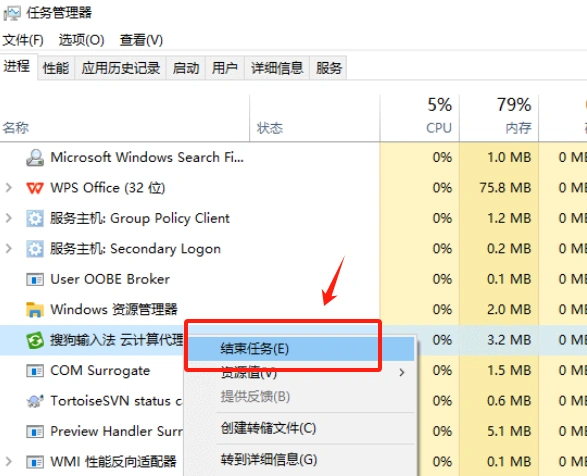The image size is (587, 476).
Task: Switch to the 性能 tab
Action: [56, 68]
